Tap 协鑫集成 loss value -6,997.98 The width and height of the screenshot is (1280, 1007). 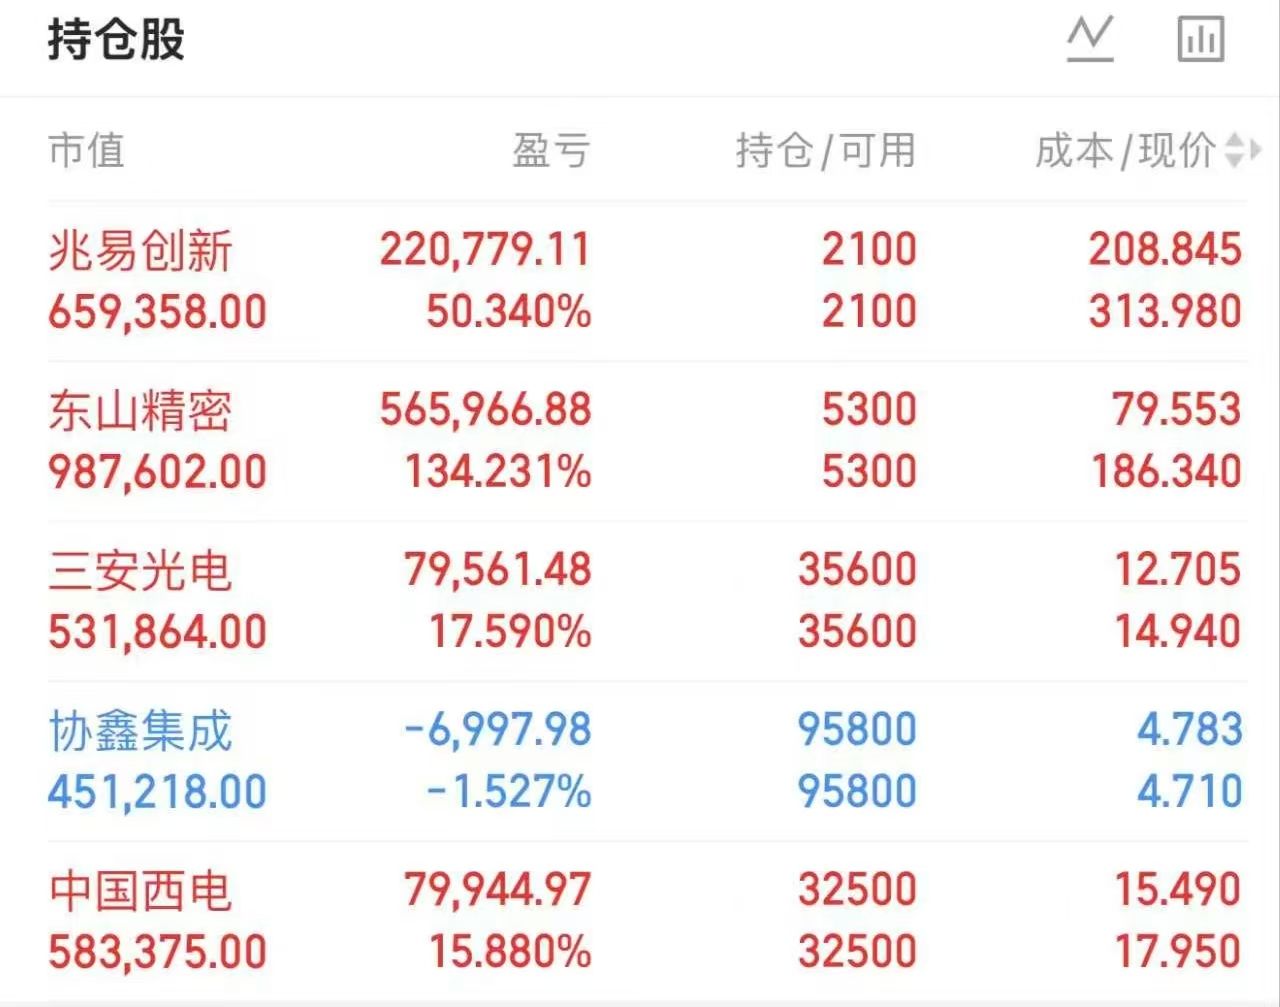click(x=497, y=730)
